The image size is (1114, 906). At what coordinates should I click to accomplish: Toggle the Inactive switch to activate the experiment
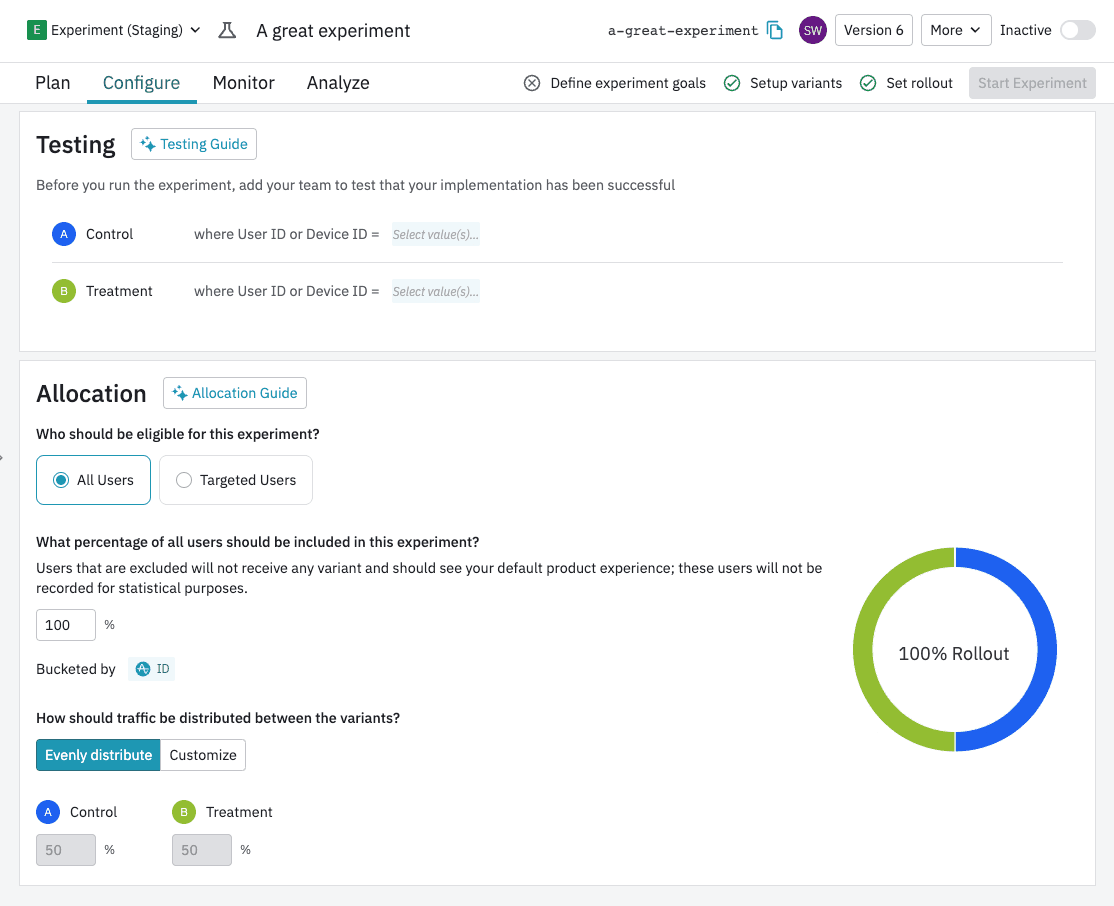point(1078,30)
